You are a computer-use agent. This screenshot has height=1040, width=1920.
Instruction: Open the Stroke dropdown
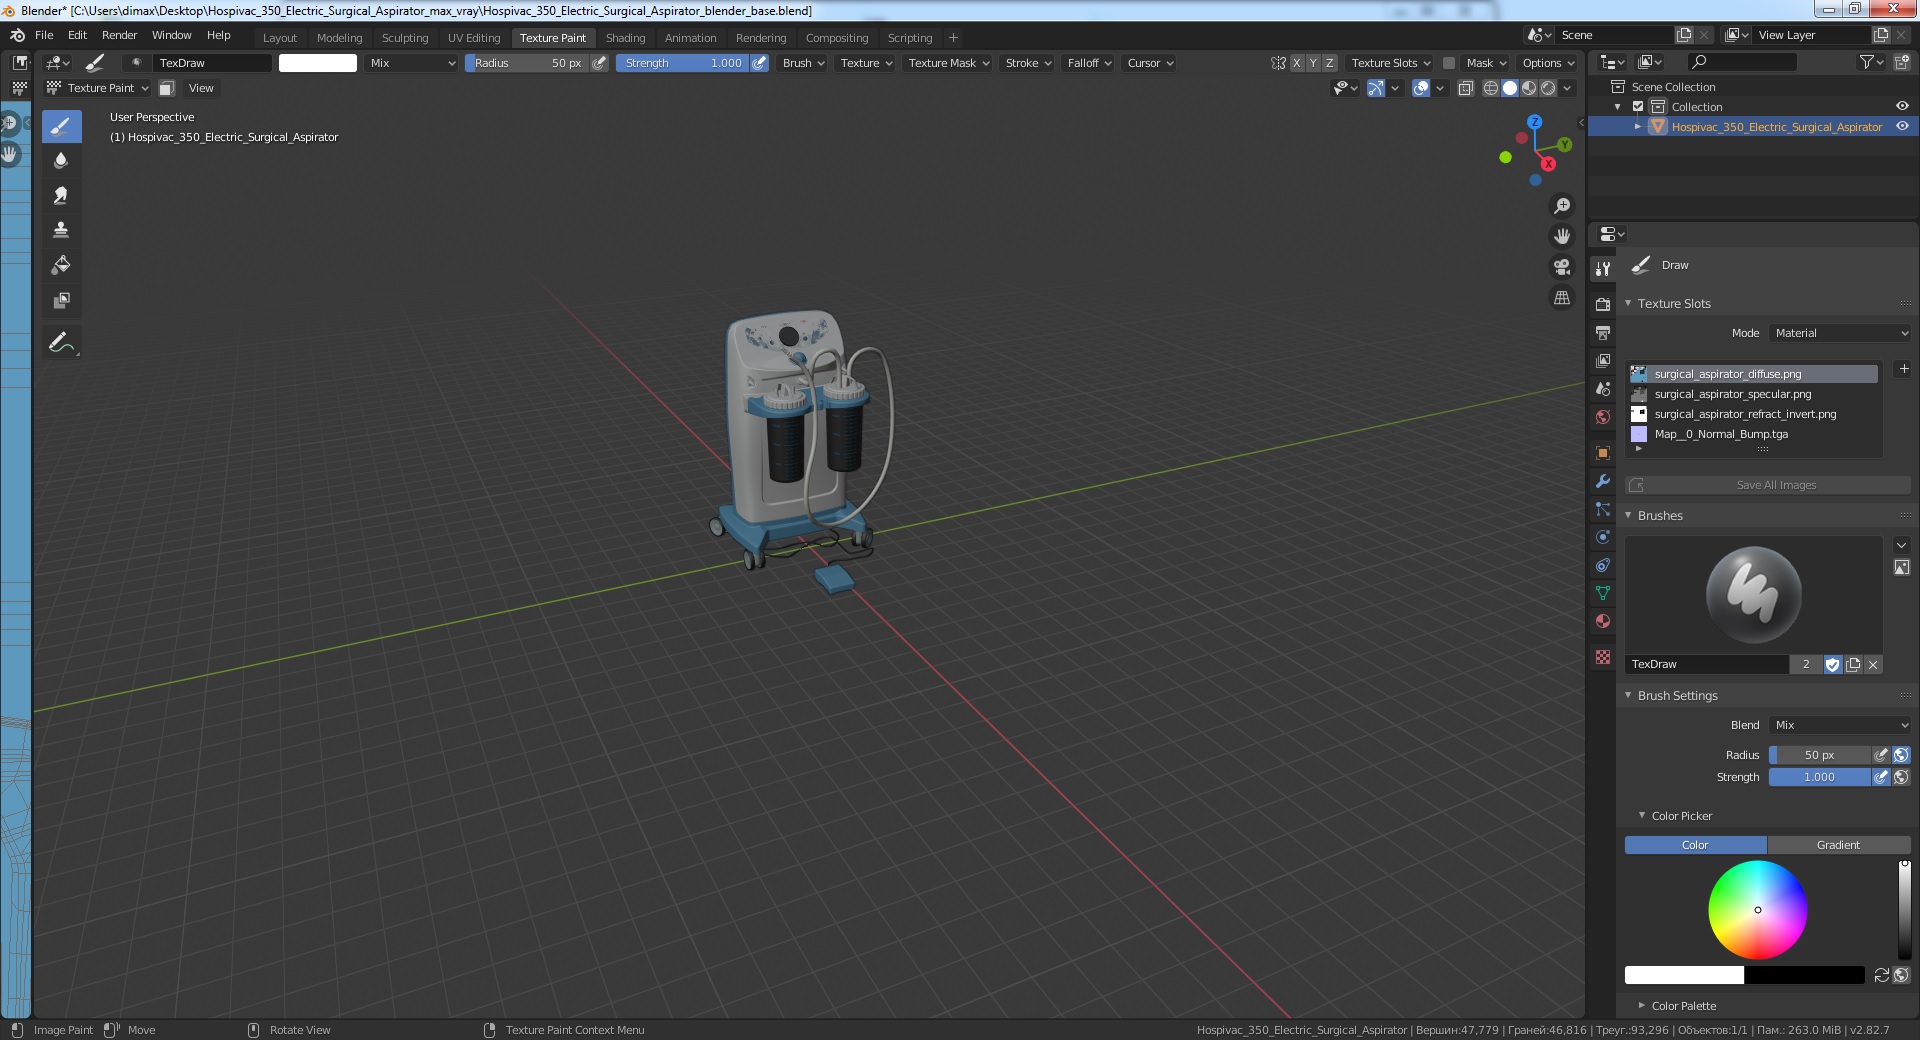pyautogui.click(x=1028, y=63)
